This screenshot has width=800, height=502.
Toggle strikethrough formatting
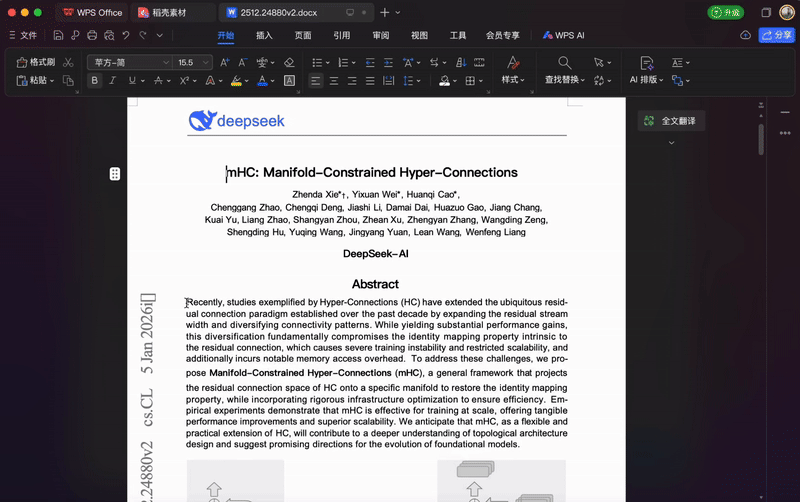pos(159,80)
